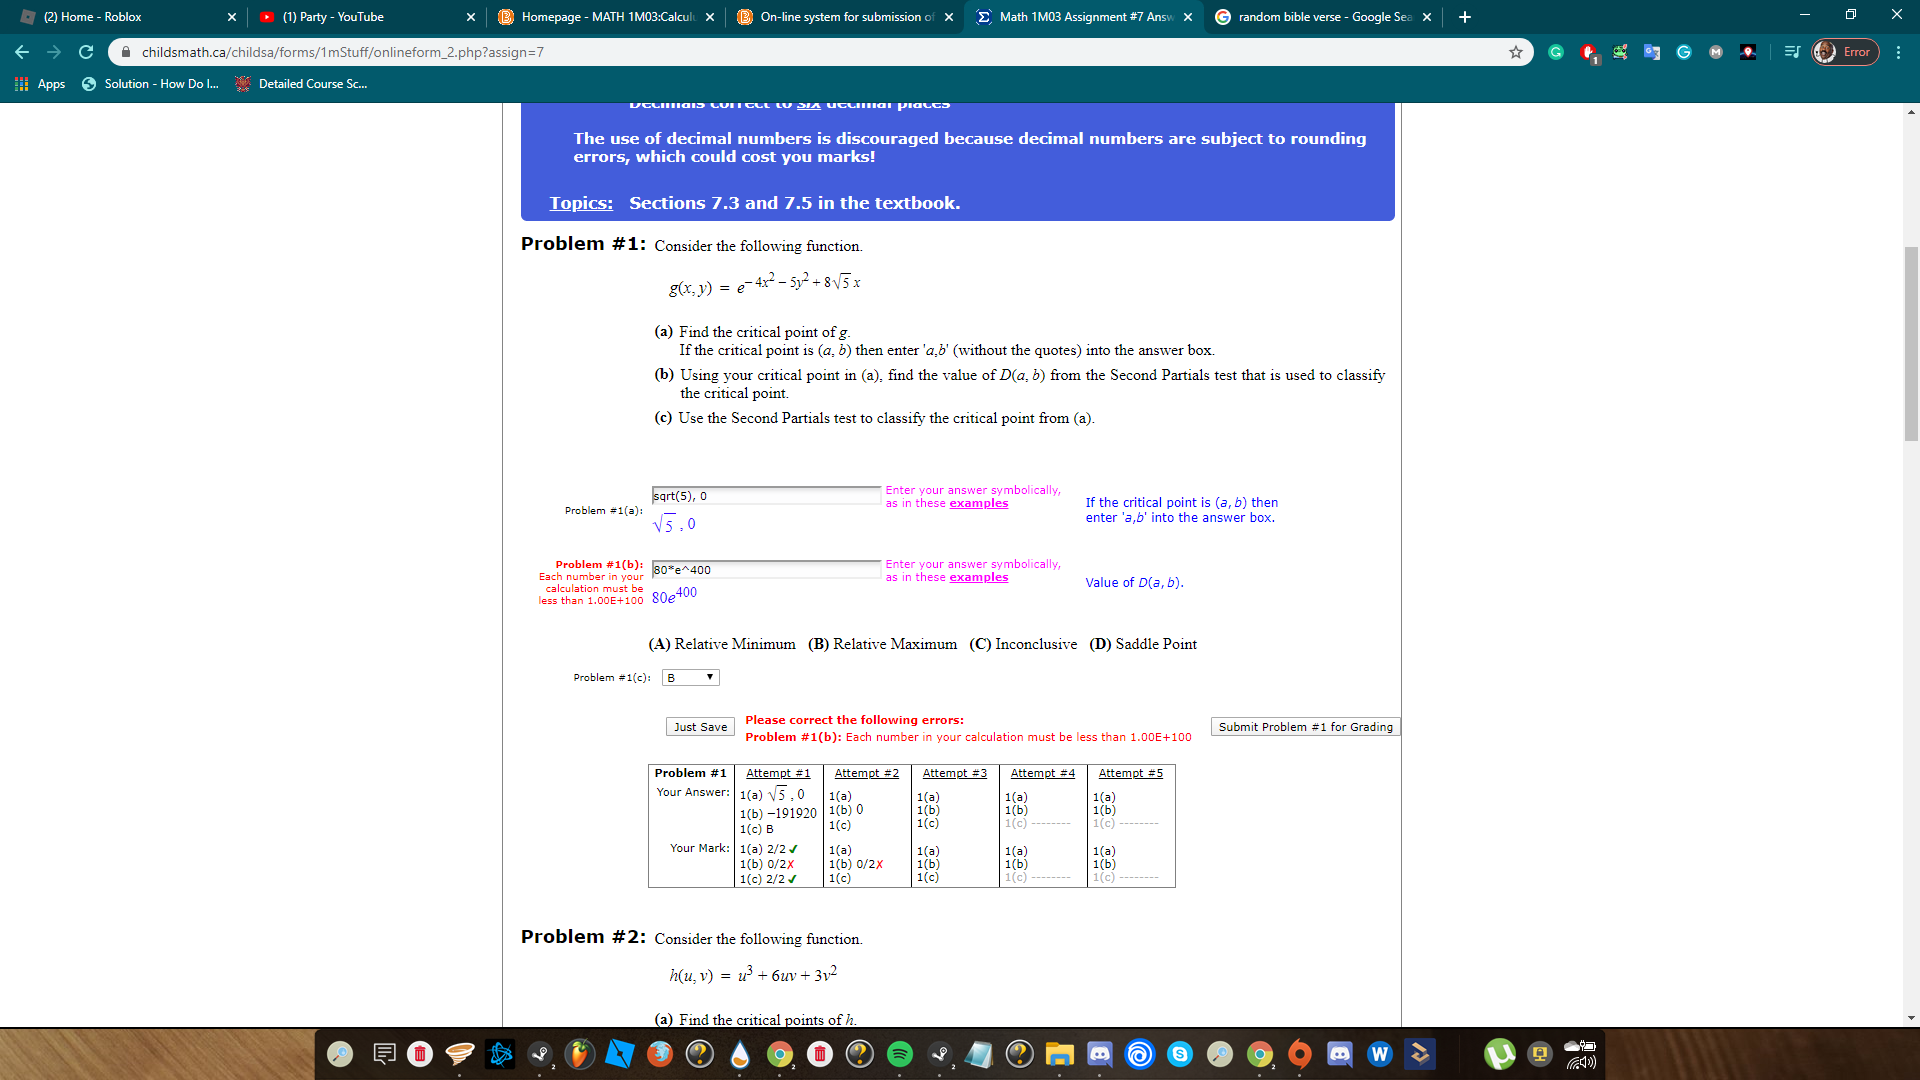Open Spotify from the taskbar
The image size is (1920, 1080).
pos(900,1053)
